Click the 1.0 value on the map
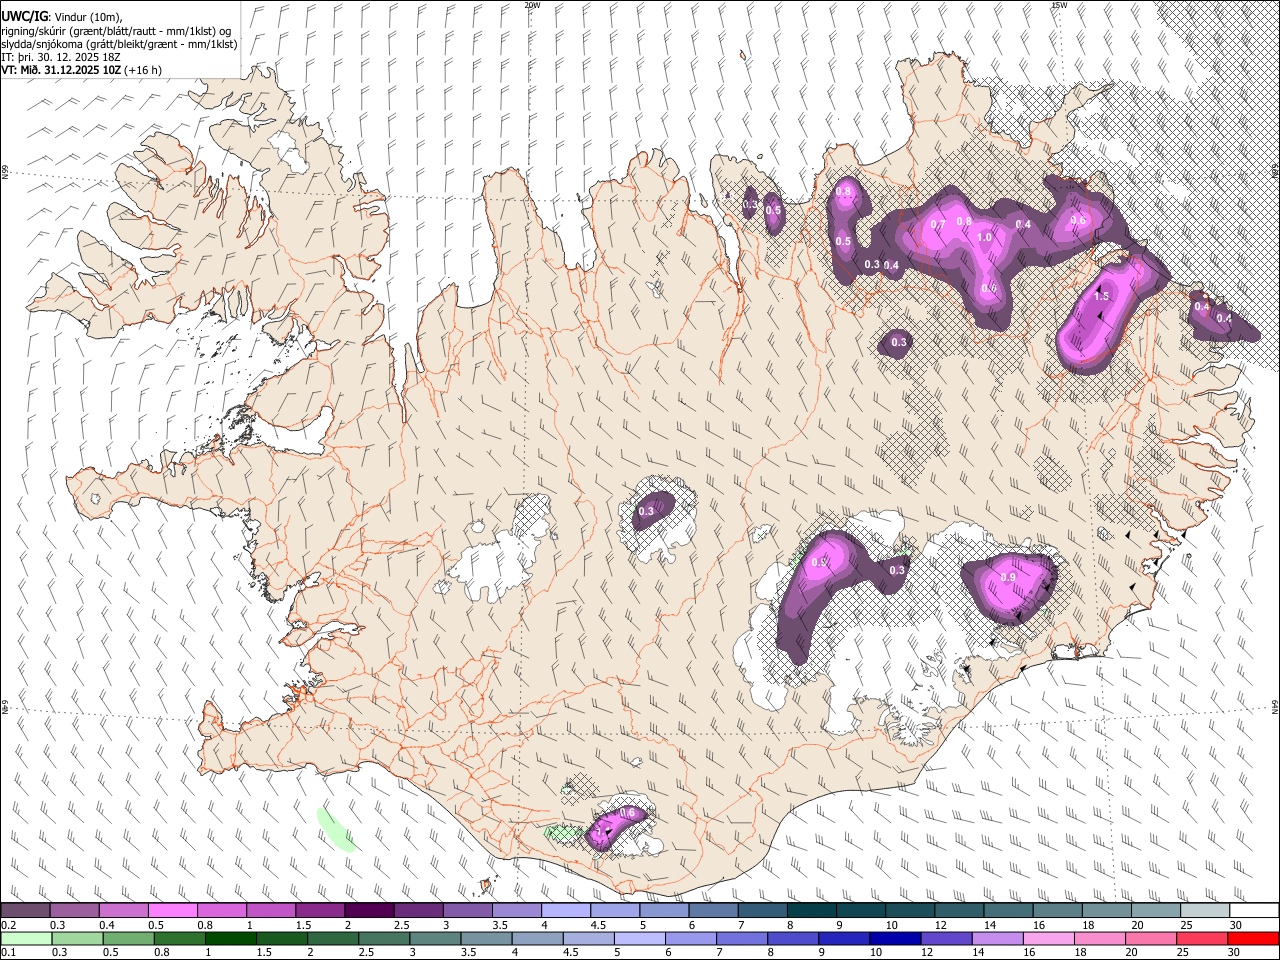 click(984, 238)
